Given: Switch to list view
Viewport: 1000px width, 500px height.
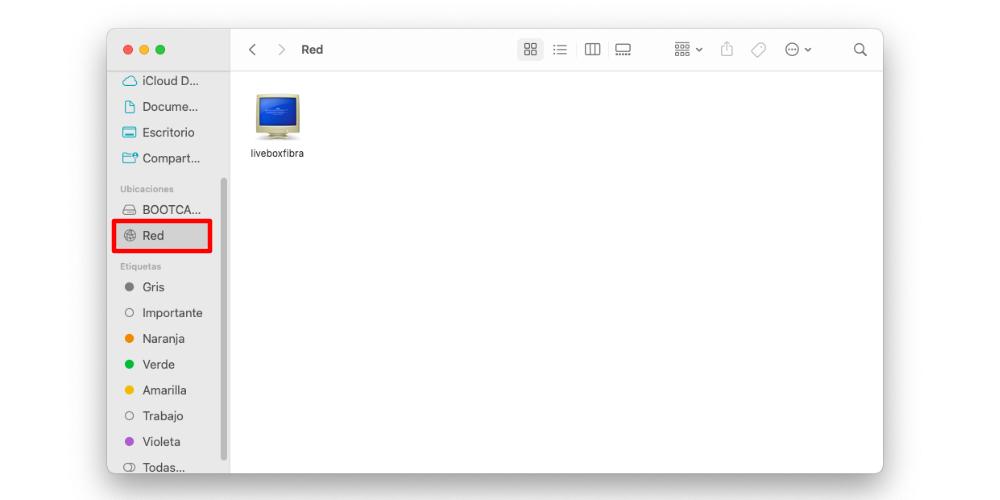Looking at the screenshot, I should point(560,50).
